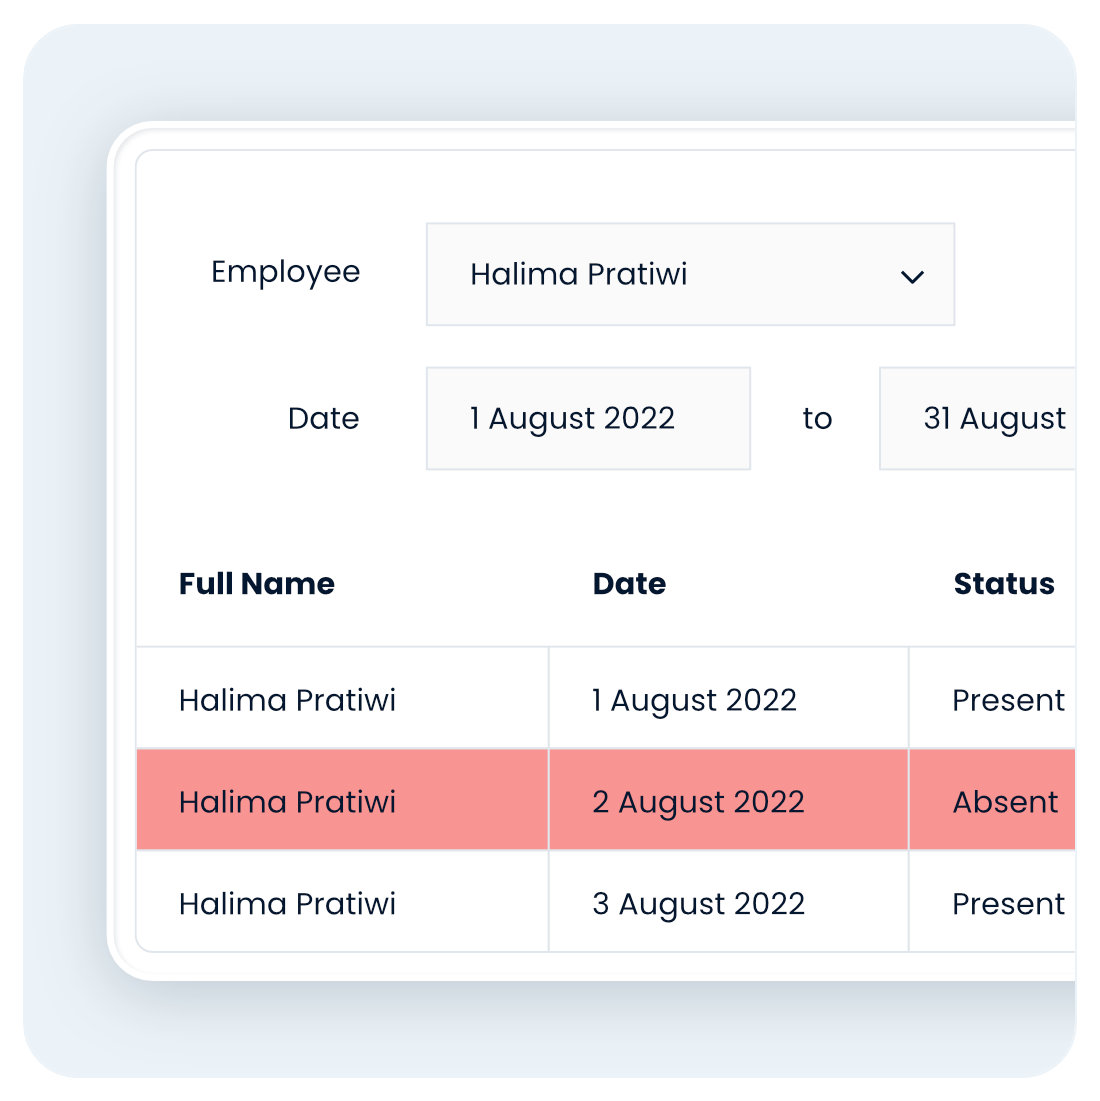Click the start date field 1 August 2022
Screen dimensions: 1100x1101
coord(588,418)
